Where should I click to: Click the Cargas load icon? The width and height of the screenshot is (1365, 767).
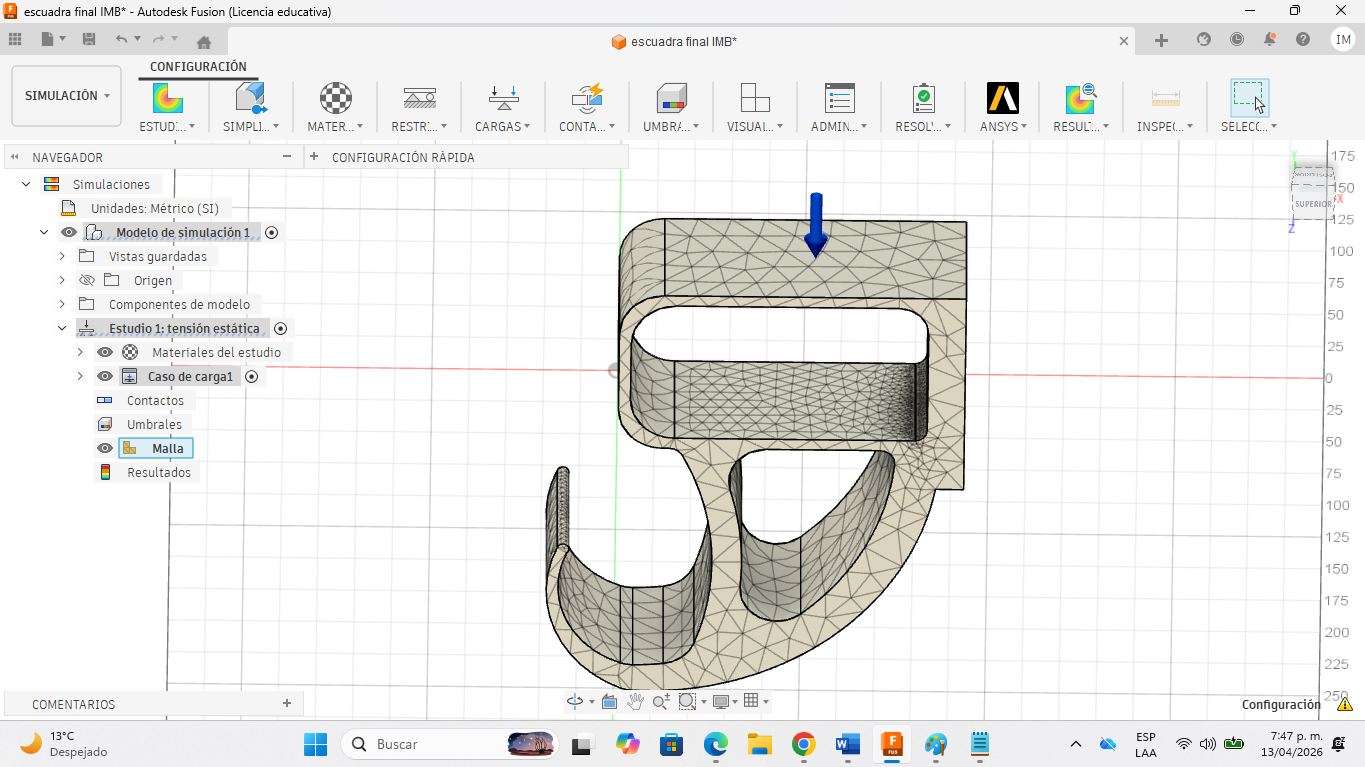tap(503, 98)
